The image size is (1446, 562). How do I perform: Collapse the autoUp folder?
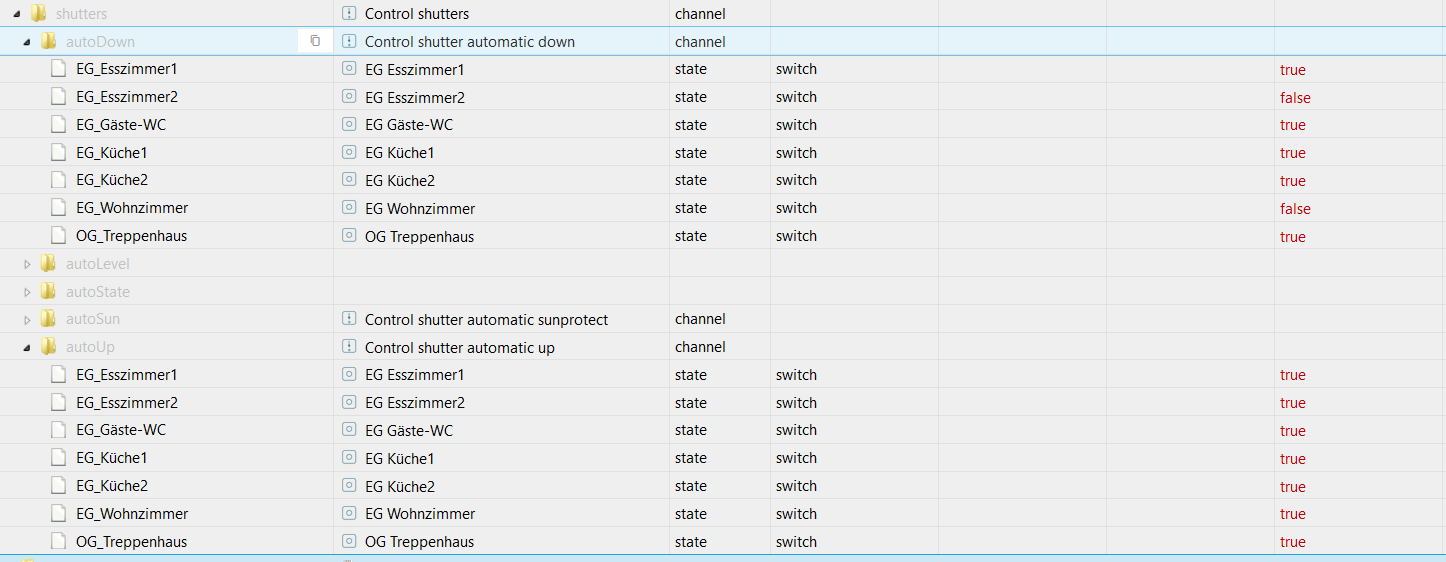pyautogui.click(x=28, y=347)
